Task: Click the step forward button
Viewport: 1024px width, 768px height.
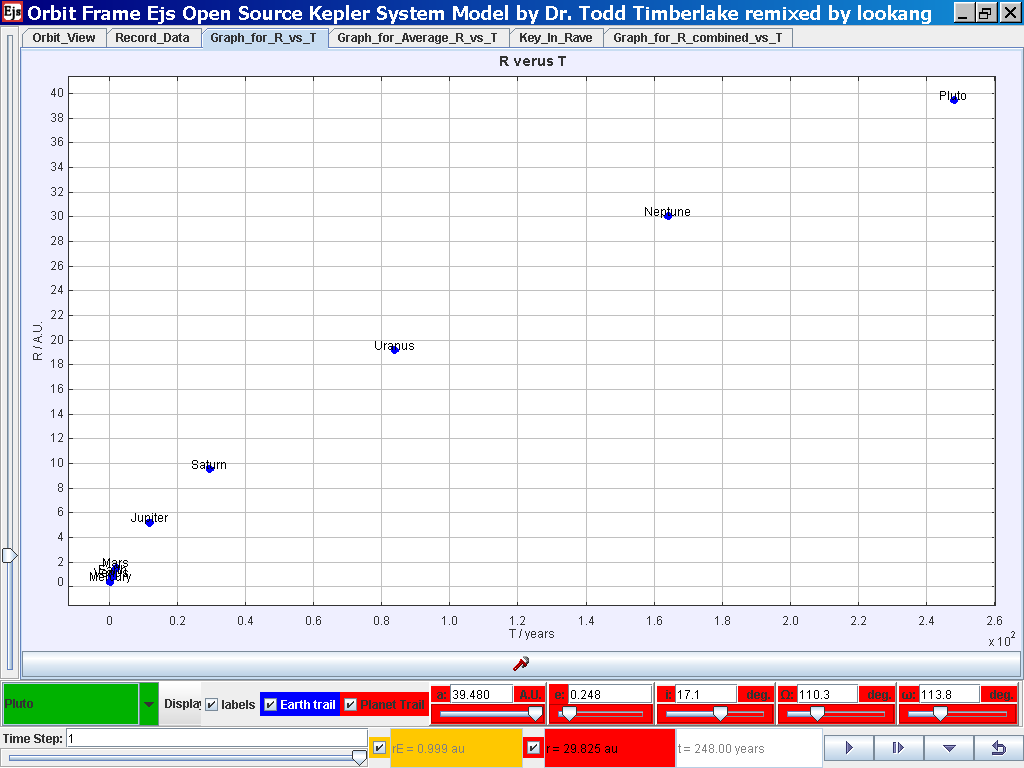Action: (x=898, y=747)
